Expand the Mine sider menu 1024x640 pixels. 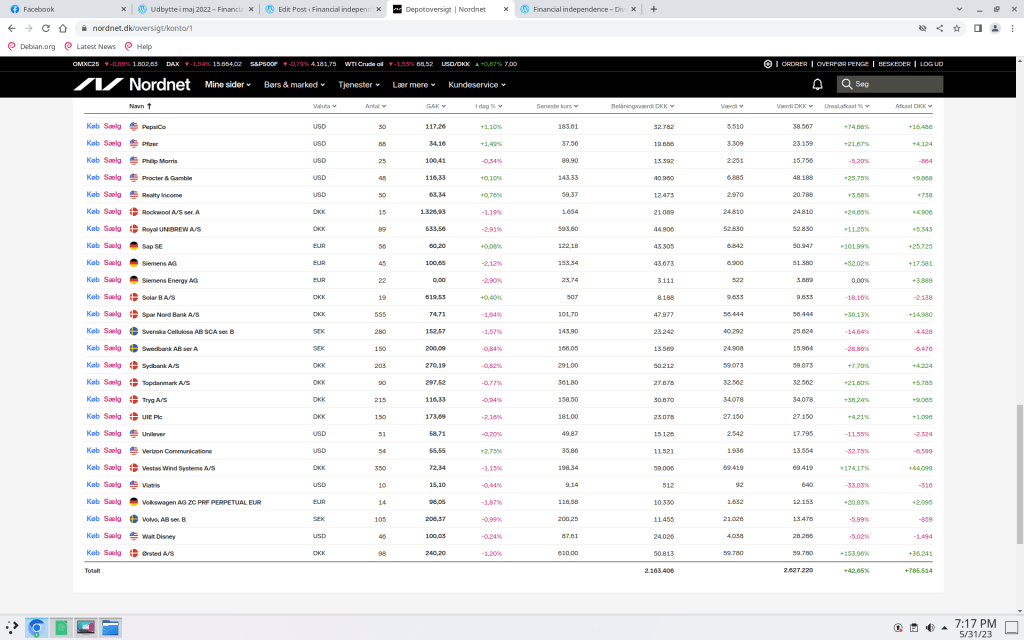pyautogui.click(x=227, y=85)
